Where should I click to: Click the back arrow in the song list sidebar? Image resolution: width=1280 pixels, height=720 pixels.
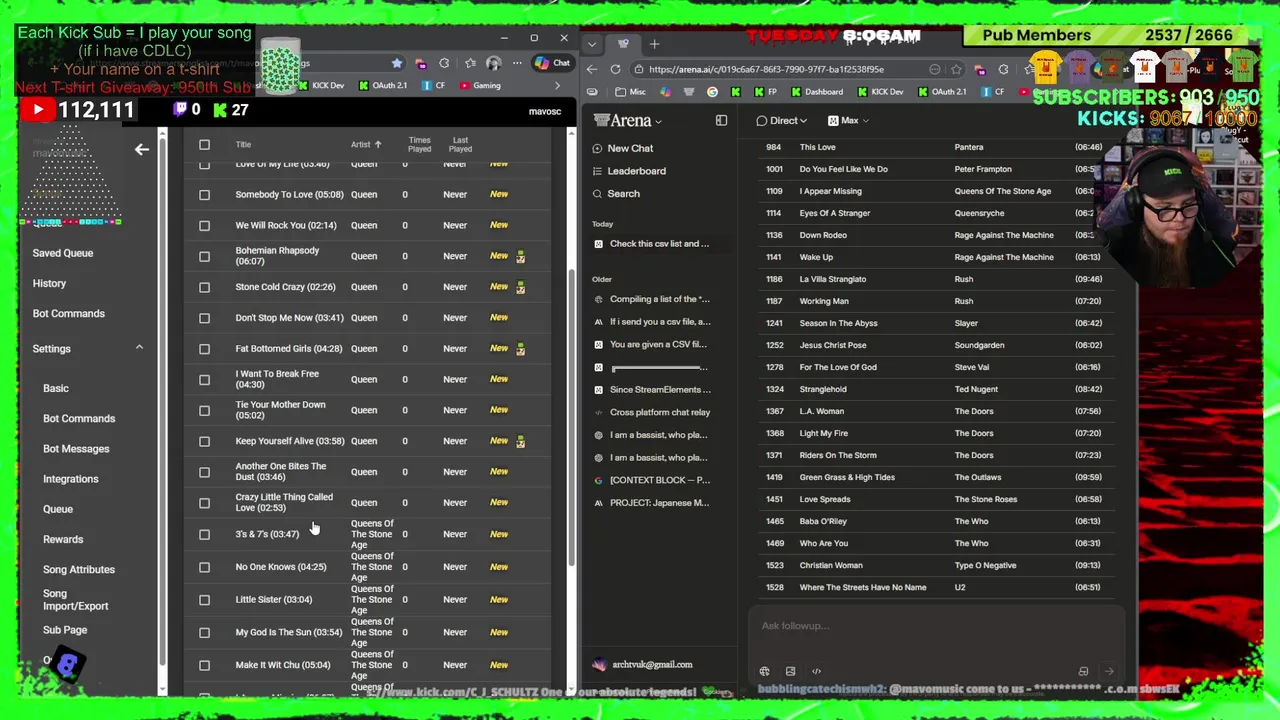click(142, 149)
